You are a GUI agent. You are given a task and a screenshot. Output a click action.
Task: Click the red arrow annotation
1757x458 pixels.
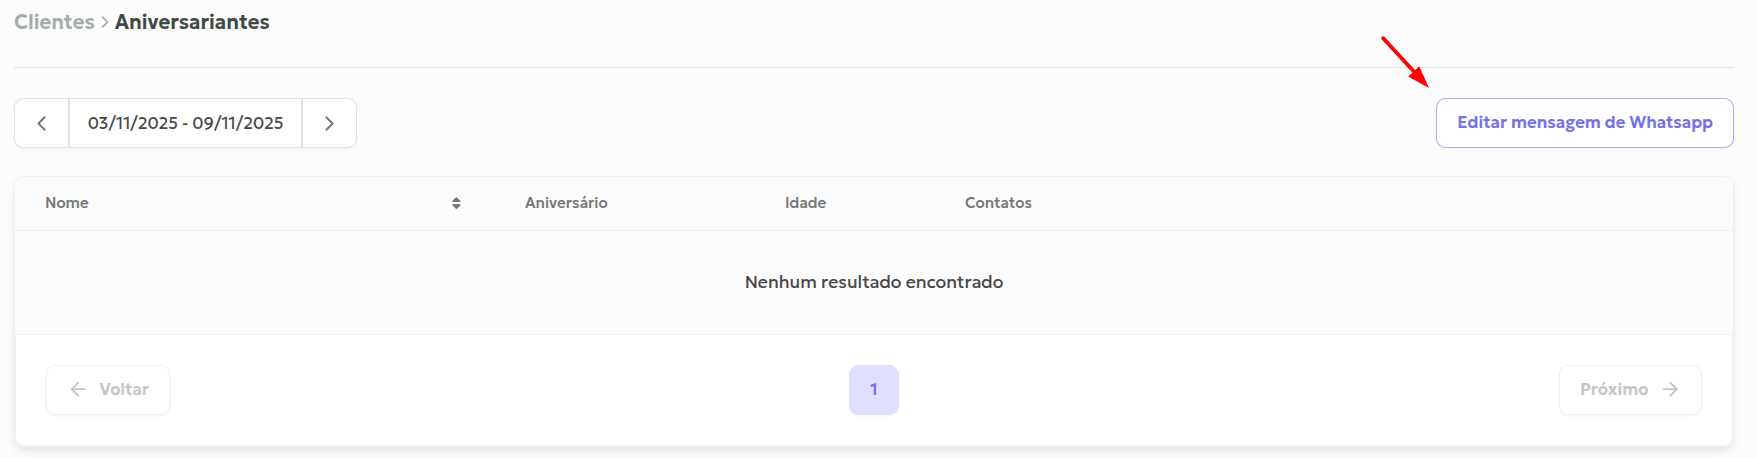point(1405,61)
